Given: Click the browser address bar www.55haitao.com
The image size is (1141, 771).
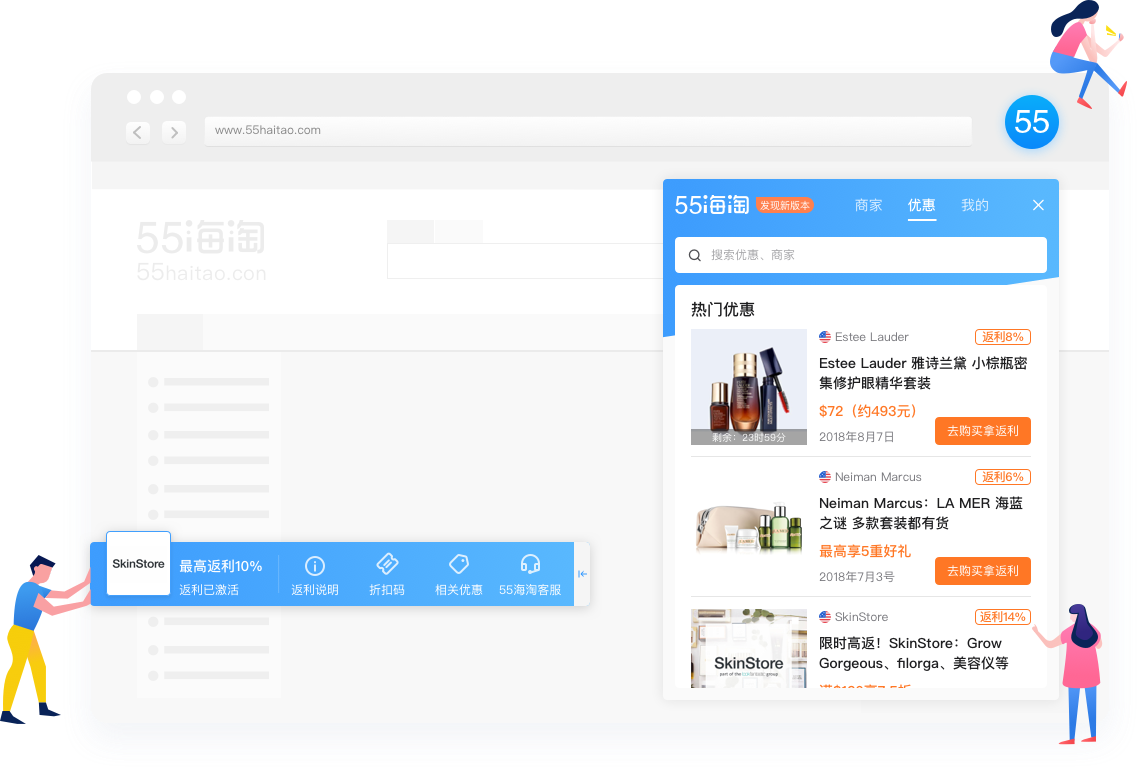Looking at the screenshot, I should [x=587, y=131].
